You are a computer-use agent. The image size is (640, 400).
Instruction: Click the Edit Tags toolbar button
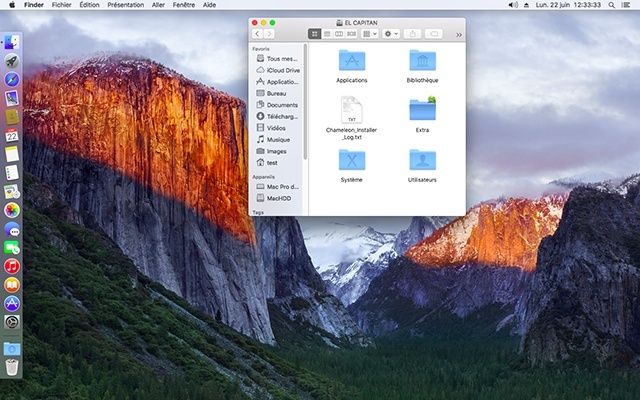point(434,34)
